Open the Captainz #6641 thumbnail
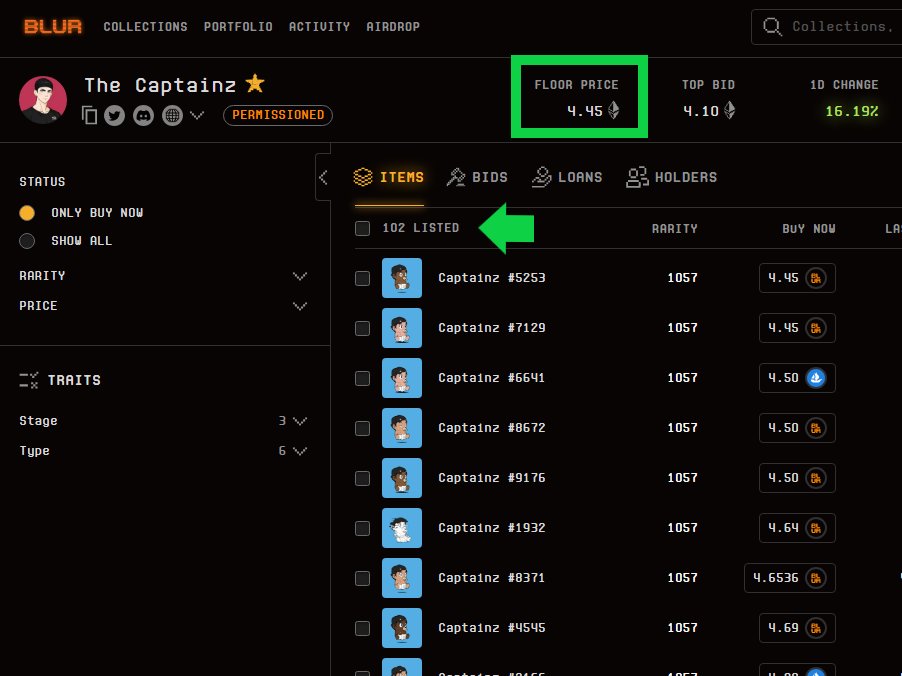 point(402,378)
